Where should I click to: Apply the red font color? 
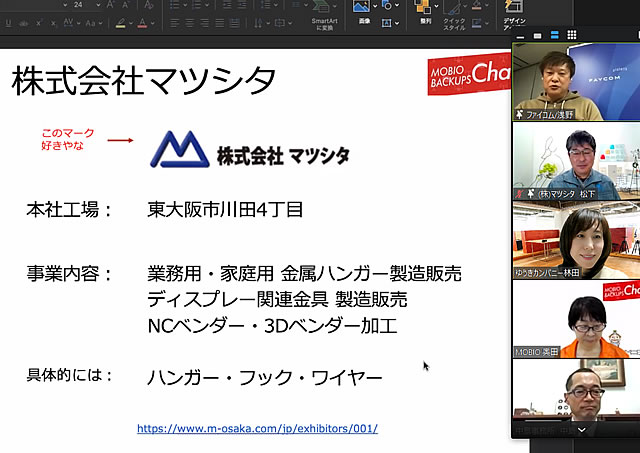142,23
